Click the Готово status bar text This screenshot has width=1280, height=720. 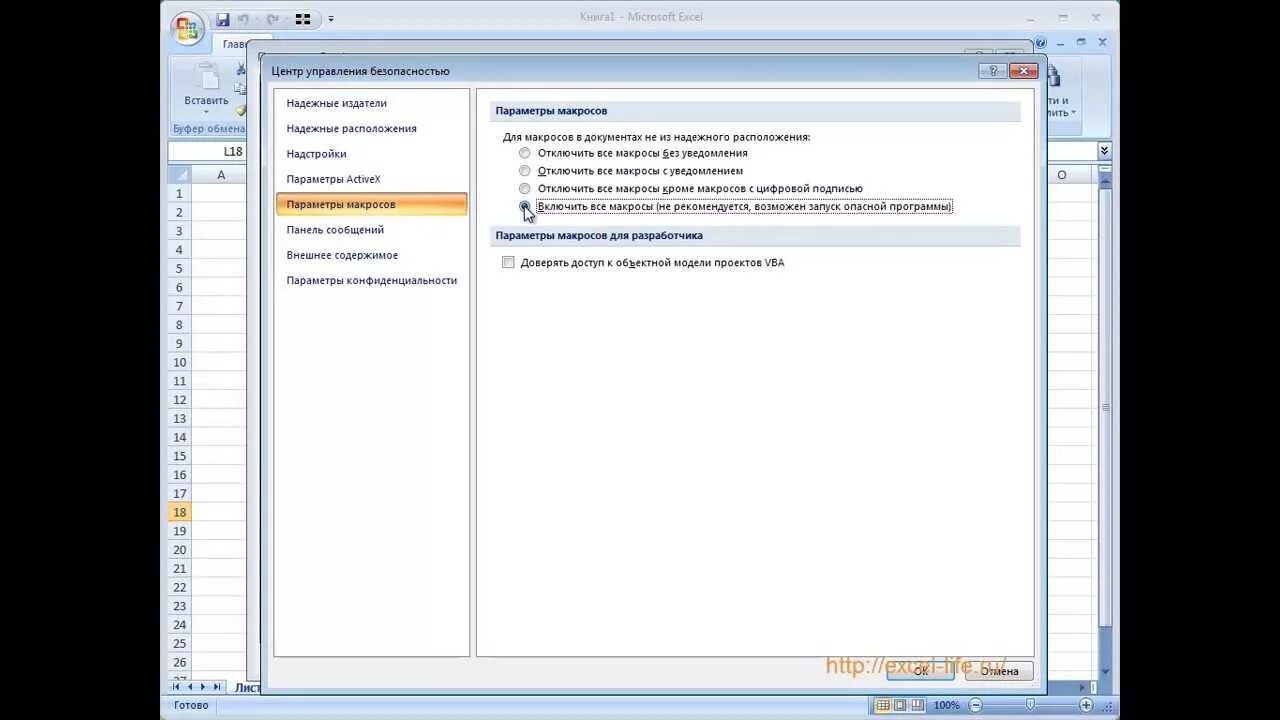point(191,705)
